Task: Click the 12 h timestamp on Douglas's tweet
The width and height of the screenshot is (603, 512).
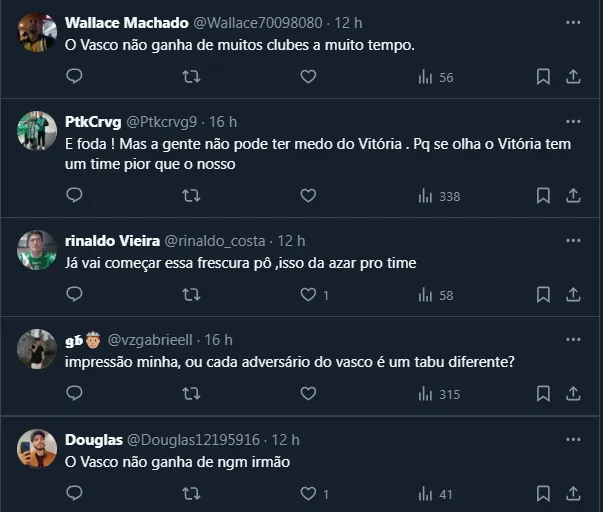Action: point(285,439)
